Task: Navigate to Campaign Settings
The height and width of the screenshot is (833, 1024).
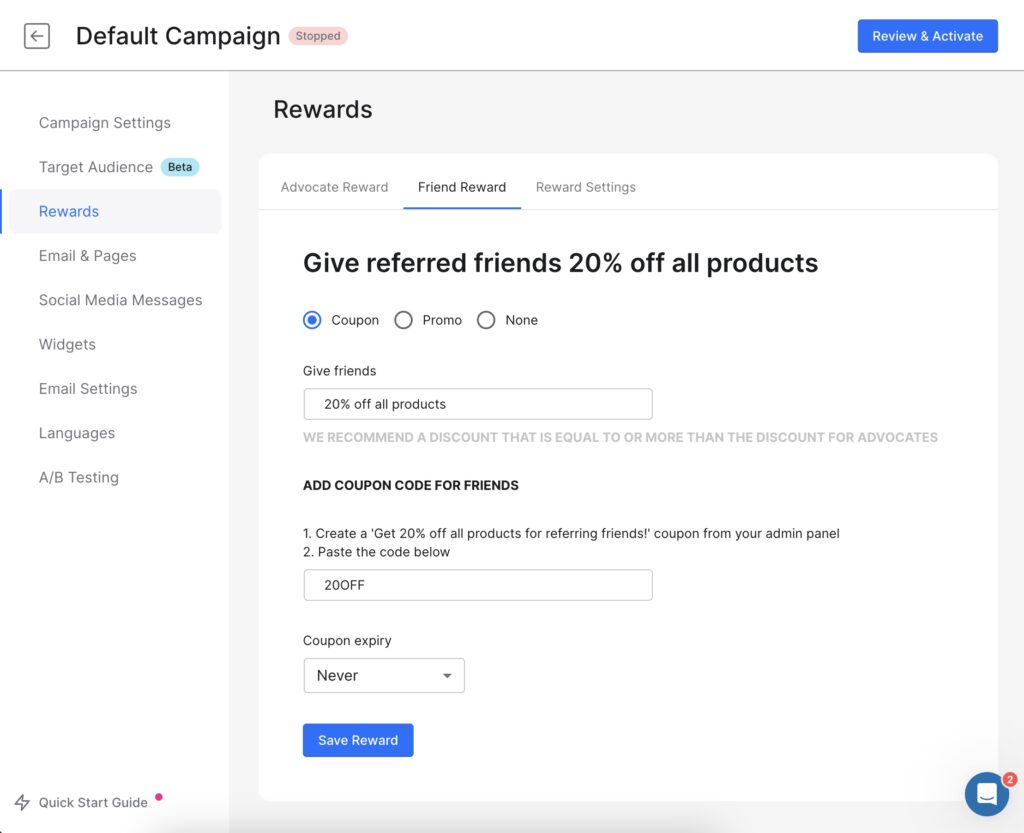Action: coord(104,122)
